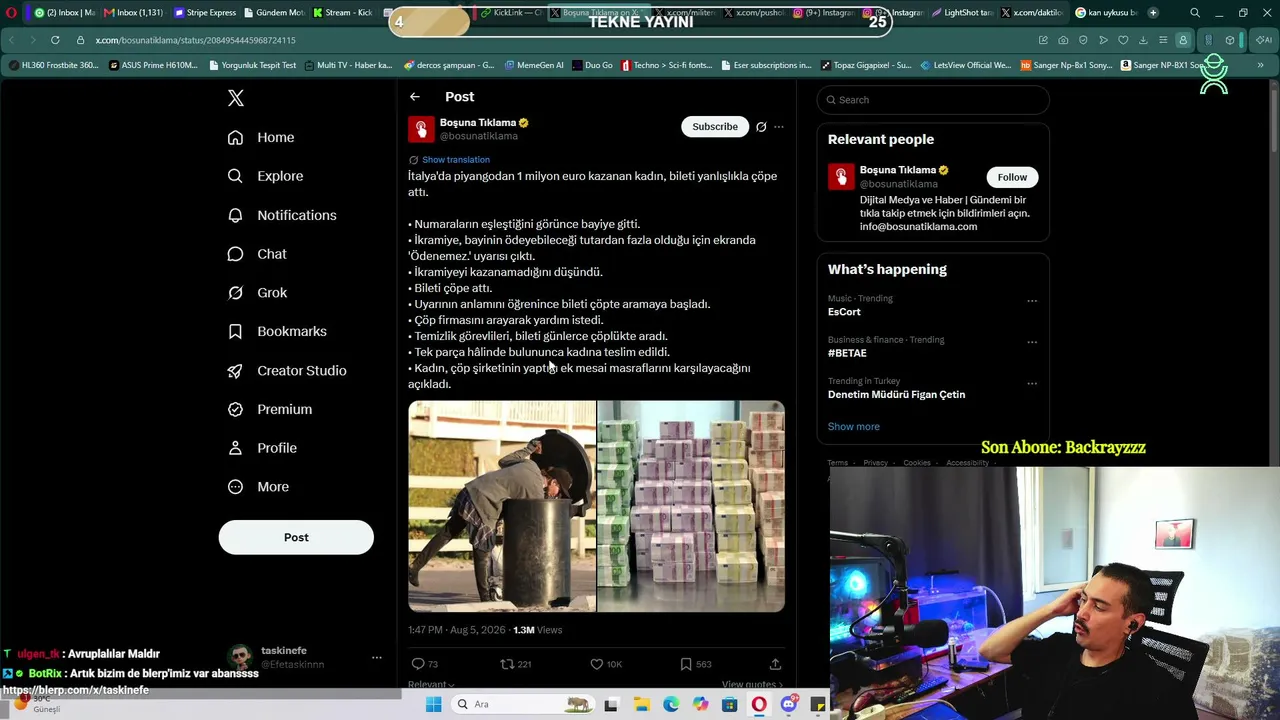
Task: Open a new browser tab
Action: 1153,13
